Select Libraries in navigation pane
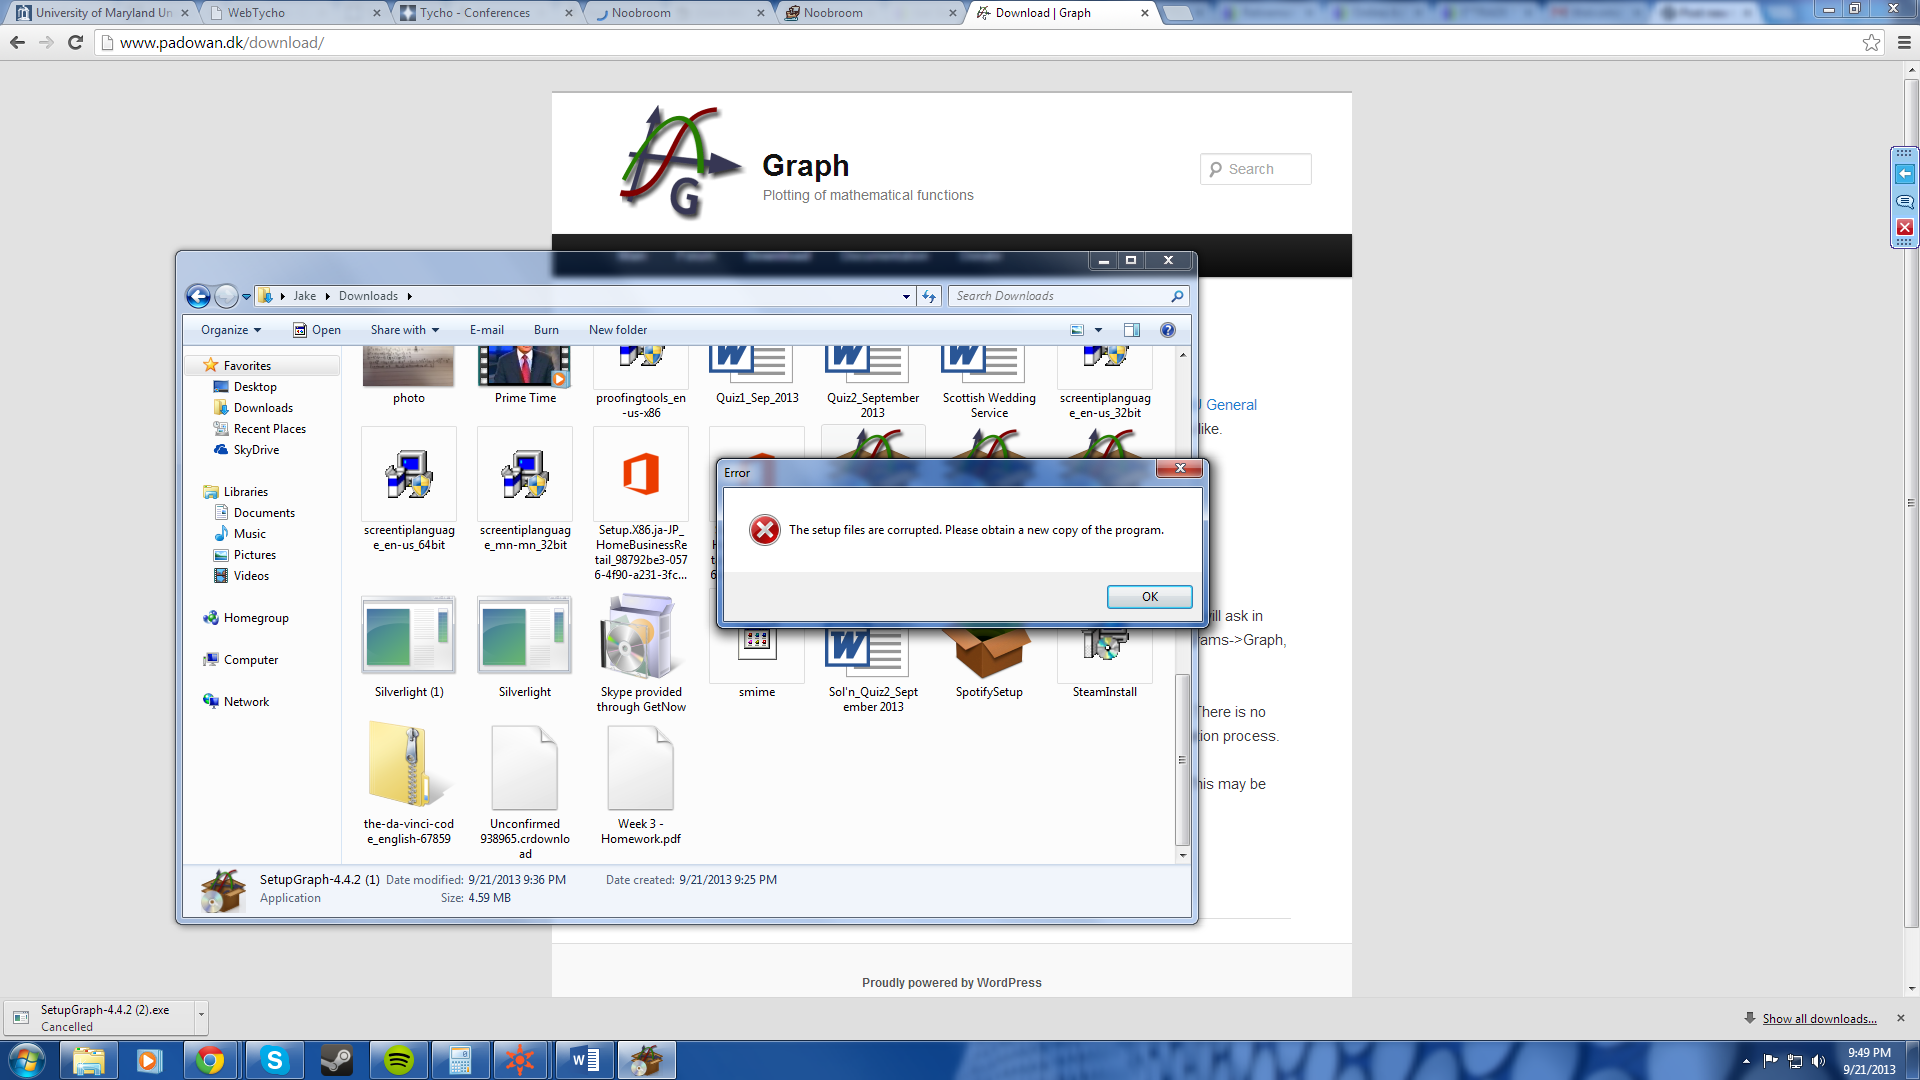 point(245,492)
